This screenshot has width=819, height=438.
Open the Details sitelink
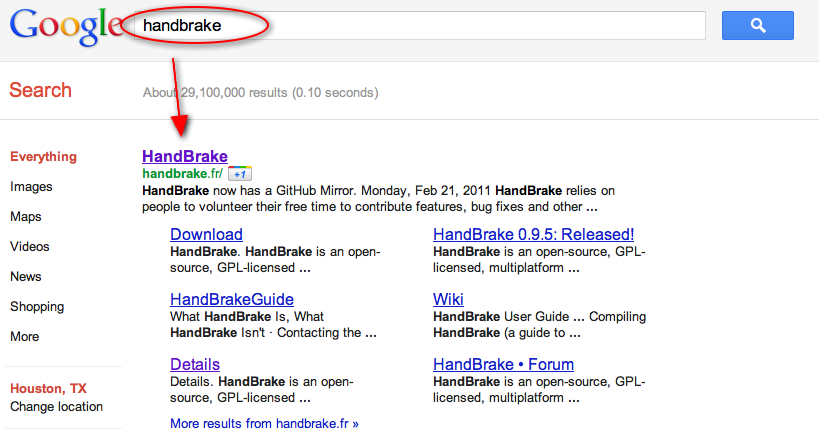click(x=195, y=364)
